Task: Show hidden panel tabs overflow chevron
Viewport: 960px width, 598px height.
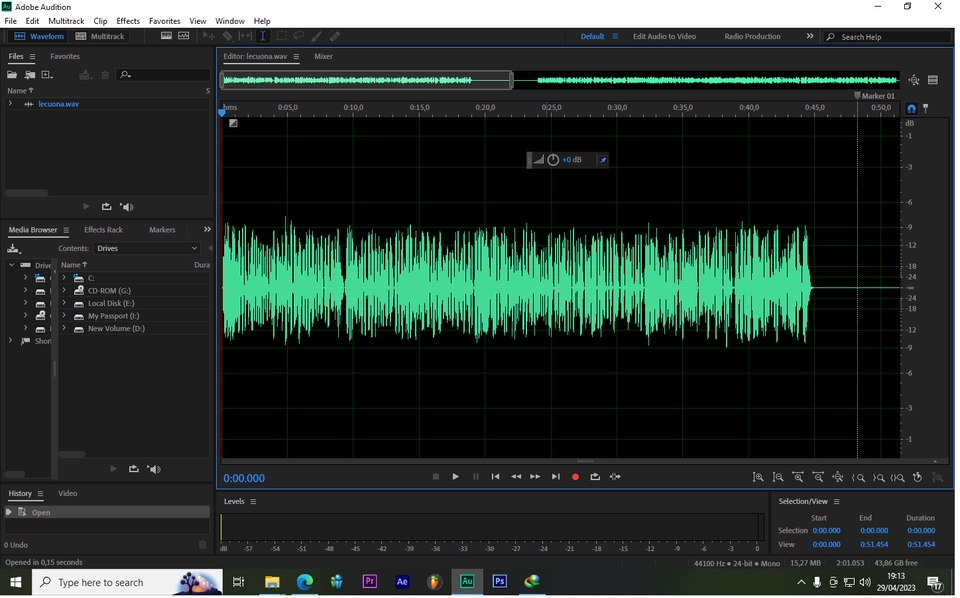Action: click(207, 230)
